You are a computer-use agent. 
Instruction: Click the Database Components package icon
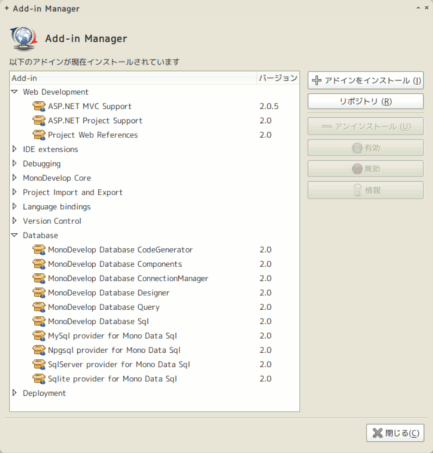[39, 264]
